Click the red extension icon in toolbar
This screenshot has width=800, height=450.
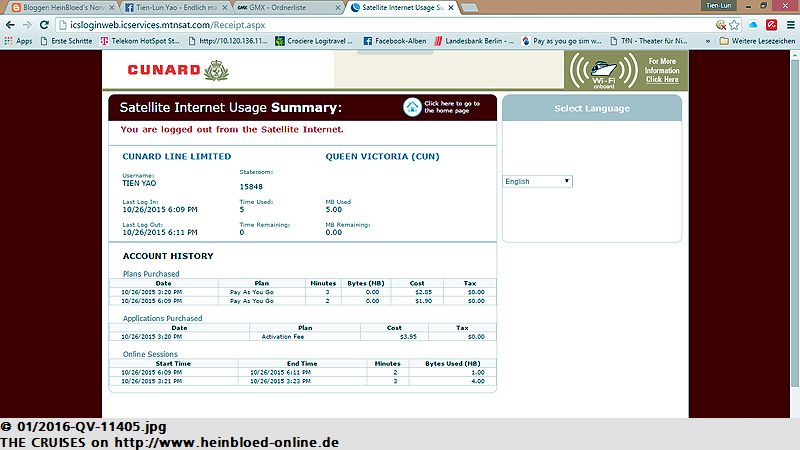click(x=771, y=25)
